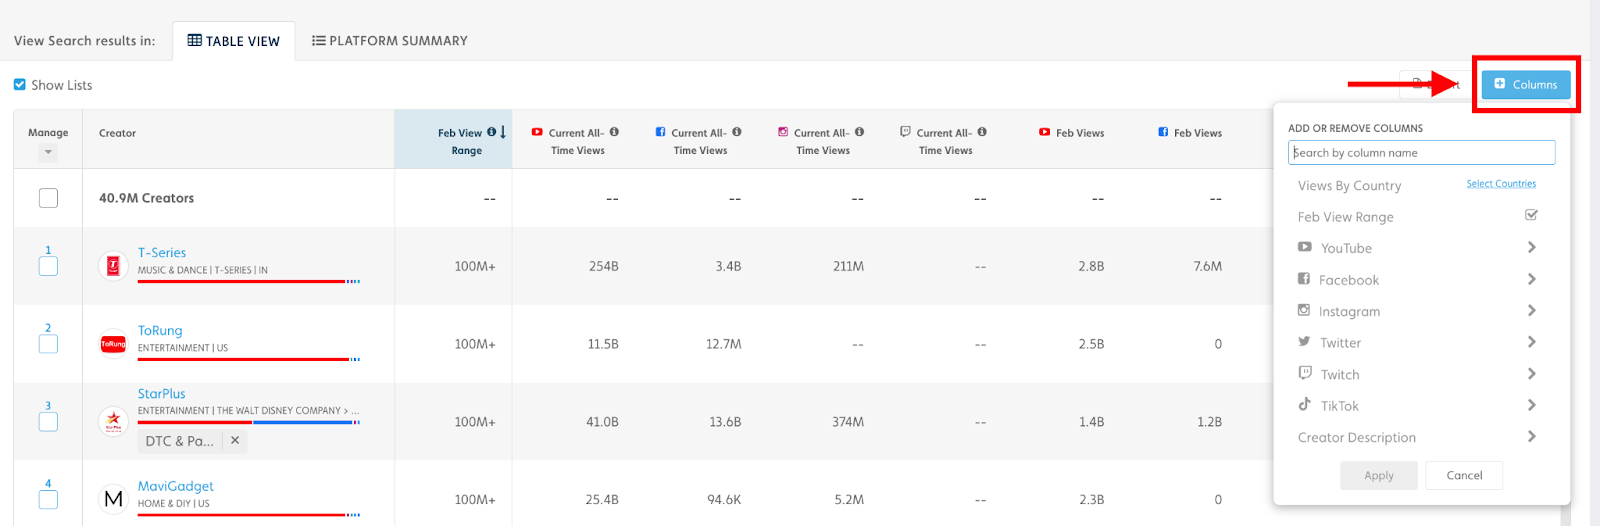Screen dimensions: 1600x526
Task: Toggle the Show Lists checkbox
Action: coord(20,85)
